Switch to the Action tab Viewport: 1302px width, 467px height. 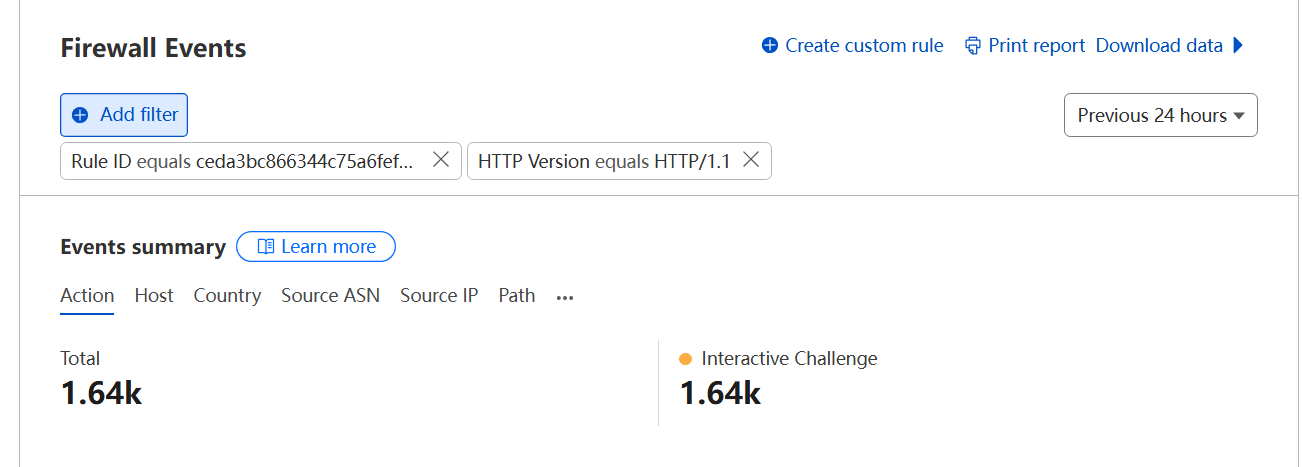(87, 296)
